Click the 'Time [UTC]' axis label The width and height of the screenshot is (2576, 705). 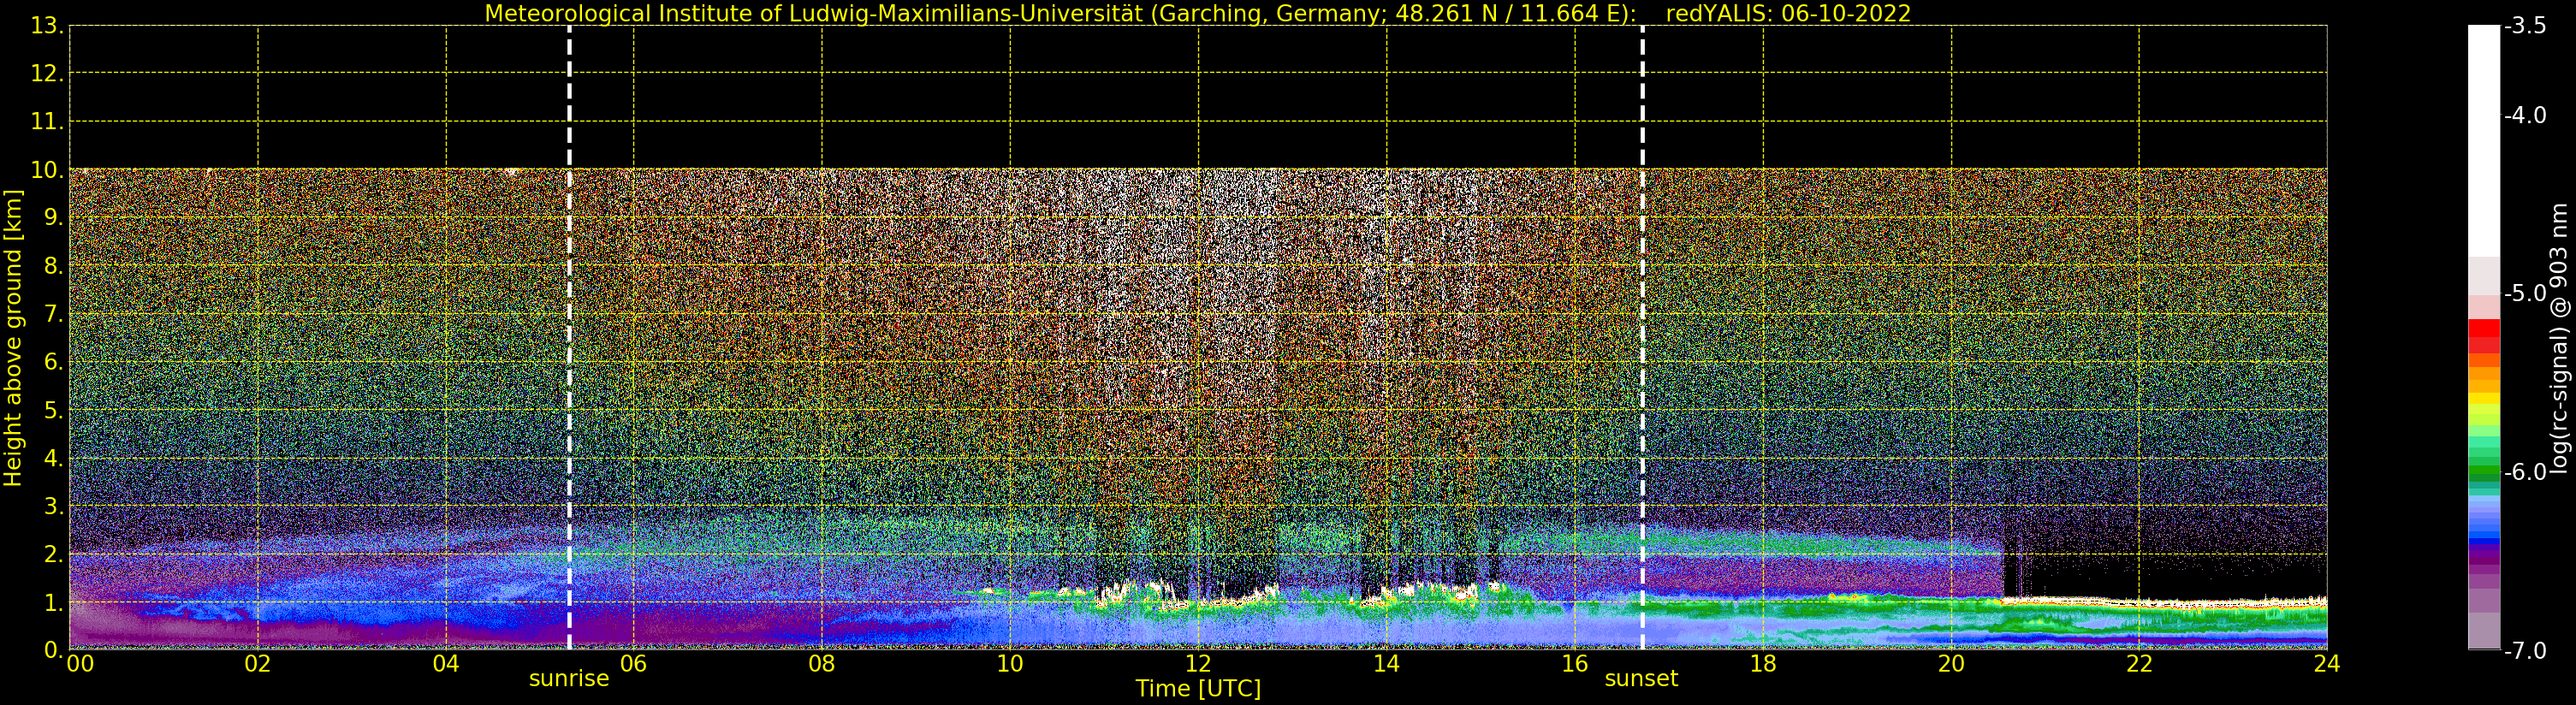[x=1198, y=689]
